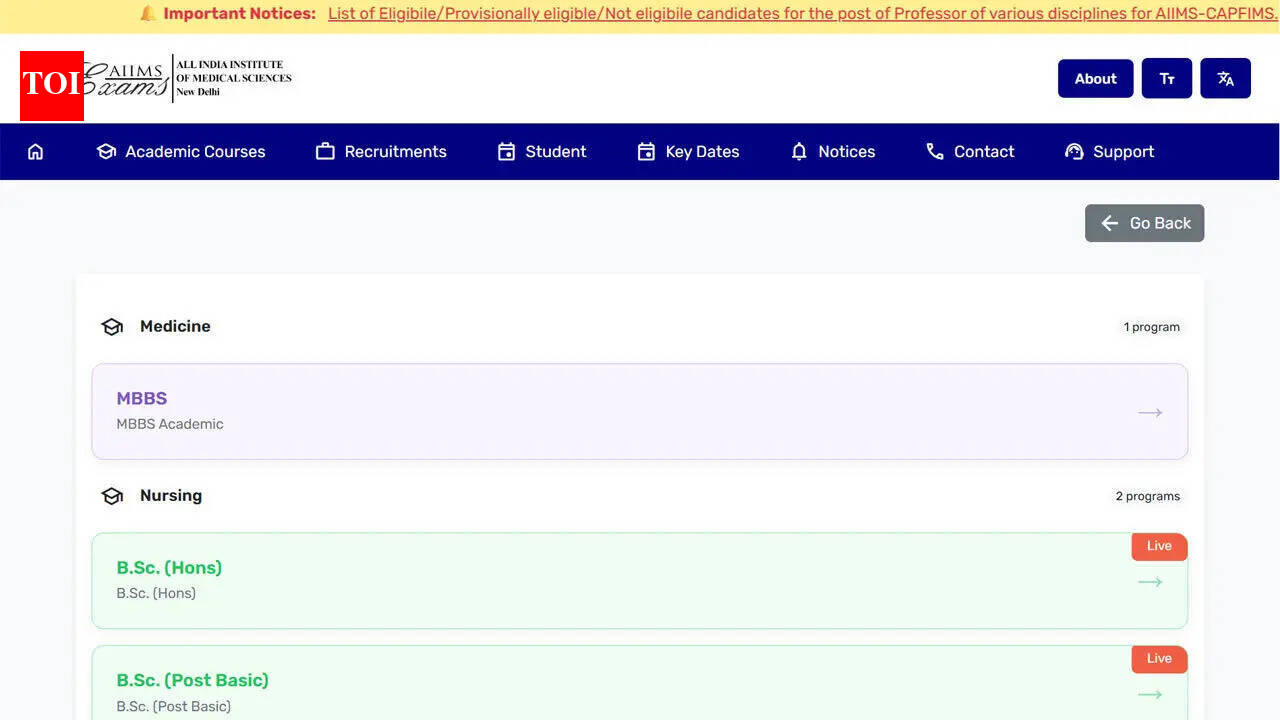1280x720 pixels.
Task: Click the bell icon in important notices banner
Action: tap(148, 14)
